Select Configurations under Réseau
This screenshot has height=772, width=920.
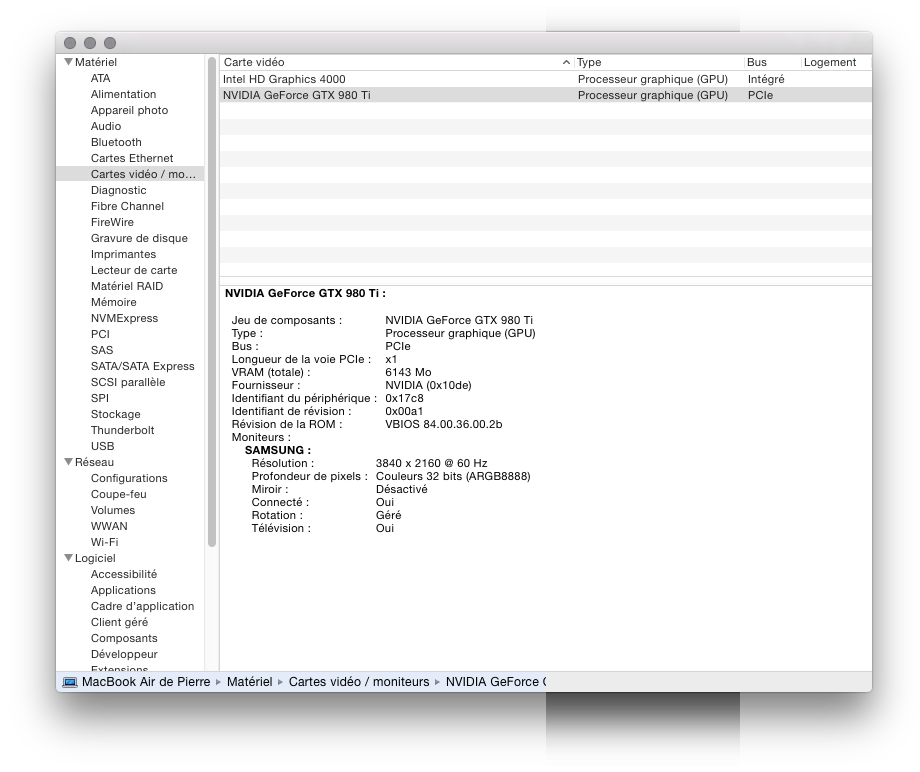[129, 478]
